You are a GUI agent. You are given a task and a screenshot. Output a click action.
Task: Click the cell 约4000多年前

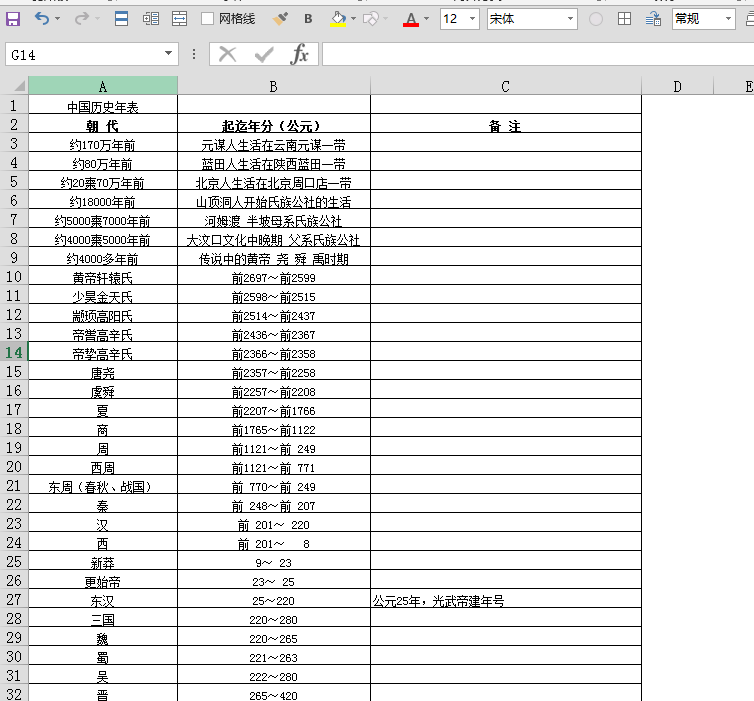pos(103,257)
